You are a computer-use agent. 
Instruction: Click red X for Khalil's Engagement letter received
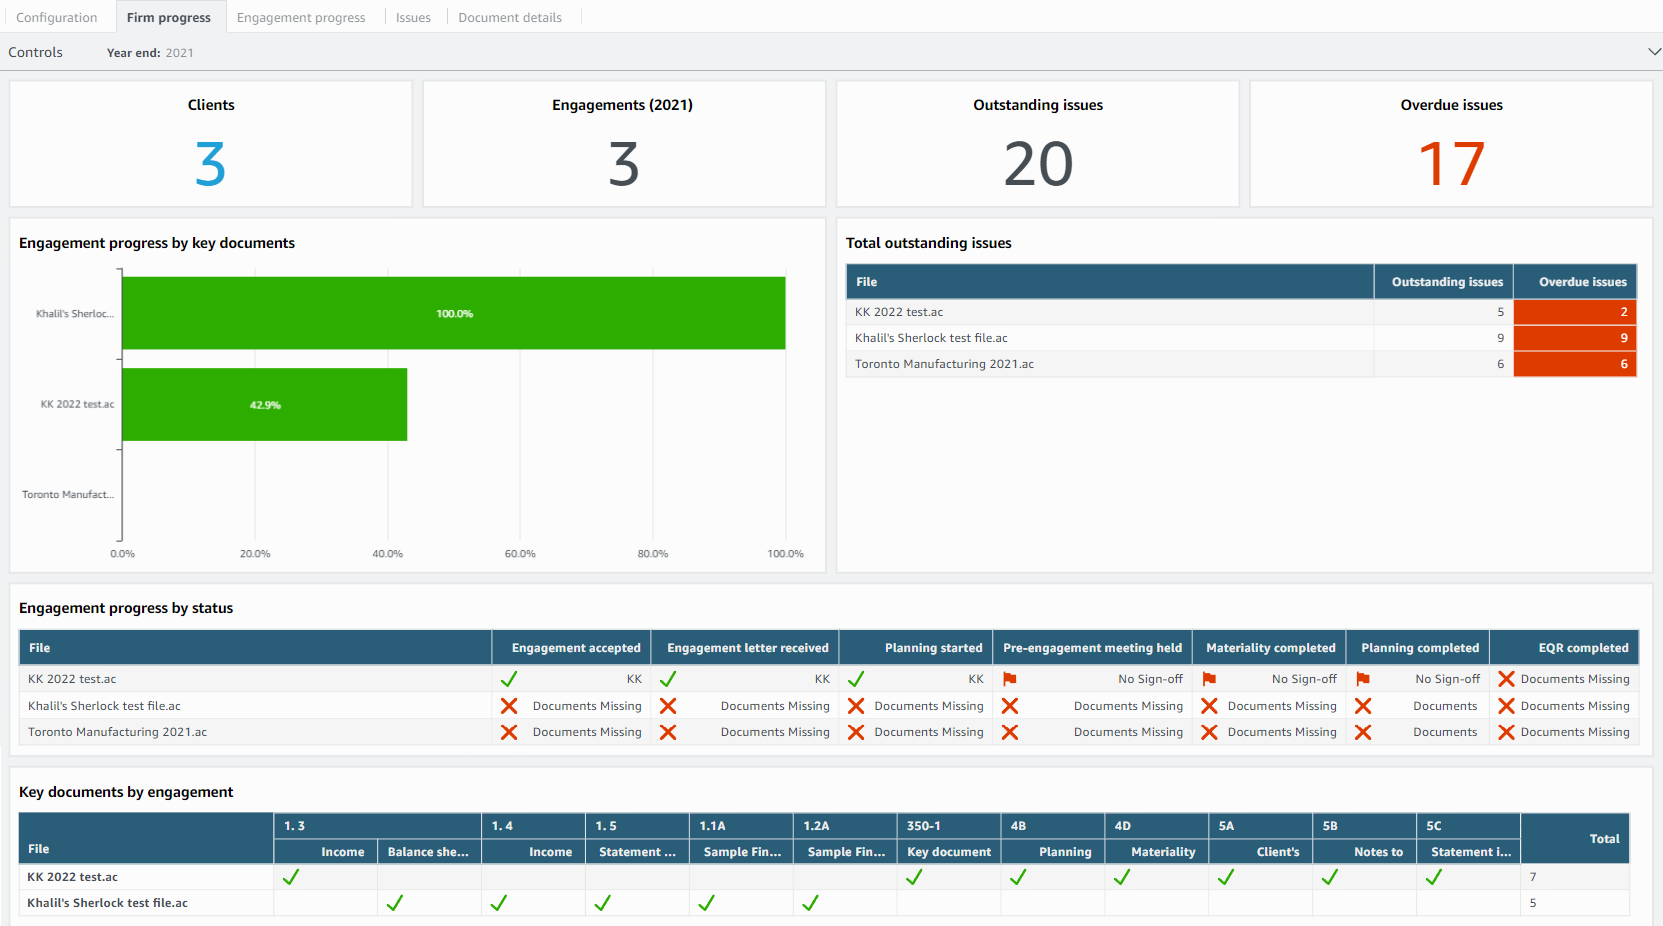coord(668,706)
